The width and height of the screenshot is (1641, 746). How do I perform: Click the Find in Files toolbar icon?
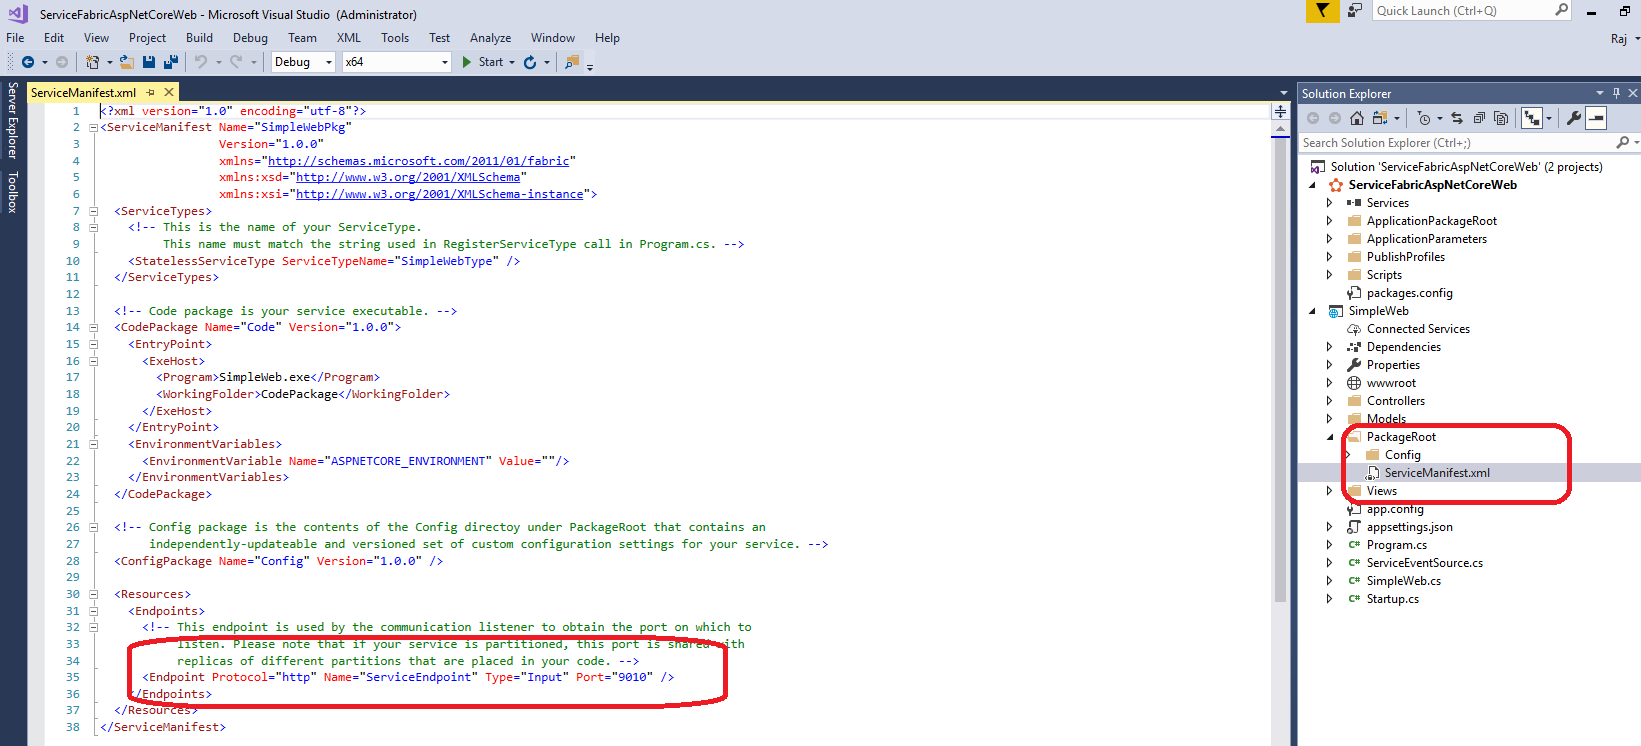[572, 62]
